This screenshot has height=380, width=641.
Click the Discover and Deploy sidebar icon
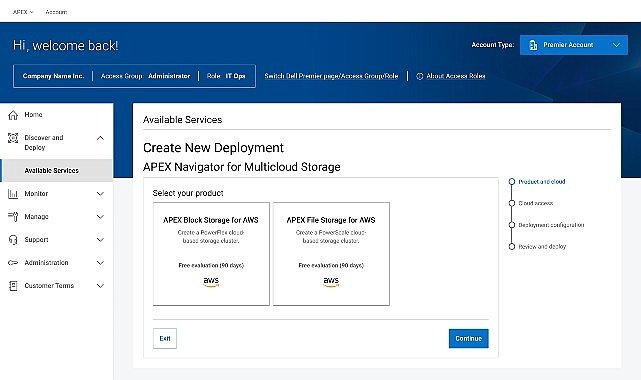tap(13, 138)
